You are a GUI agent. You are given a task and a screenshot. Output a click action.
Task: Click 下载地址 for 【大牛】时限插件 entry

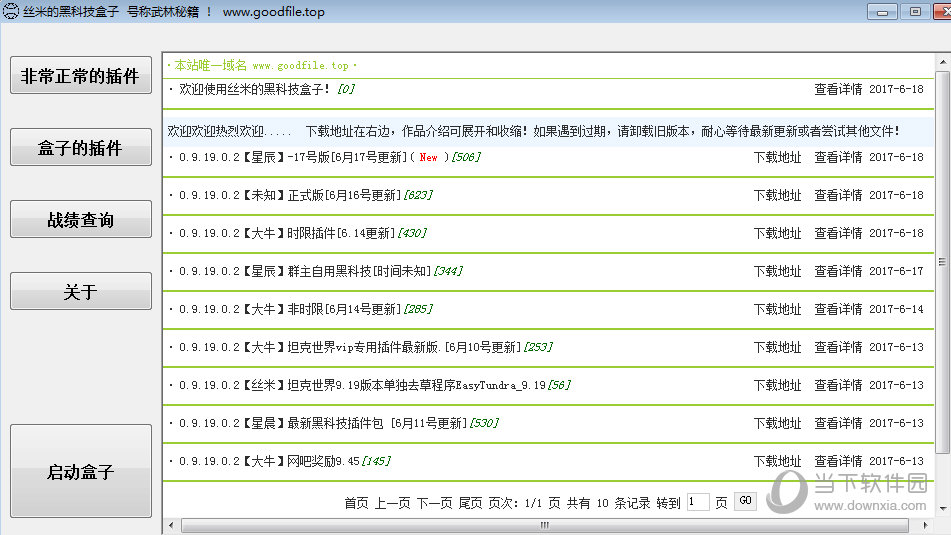pos(777,233)
